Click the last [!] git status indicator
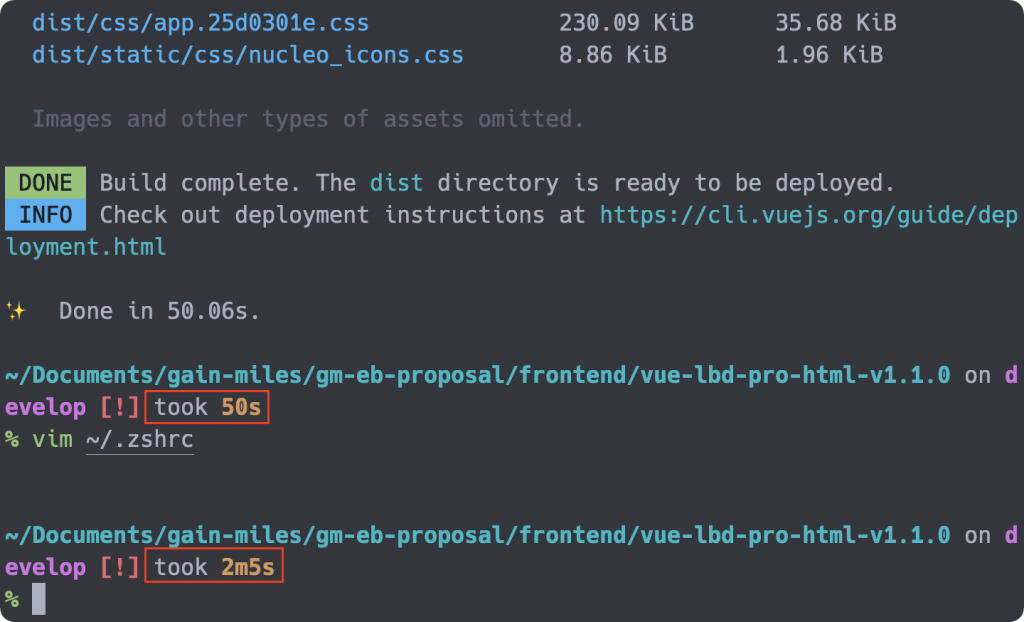Viewport: 1024px width, 622px height. [x=120, y=566]
